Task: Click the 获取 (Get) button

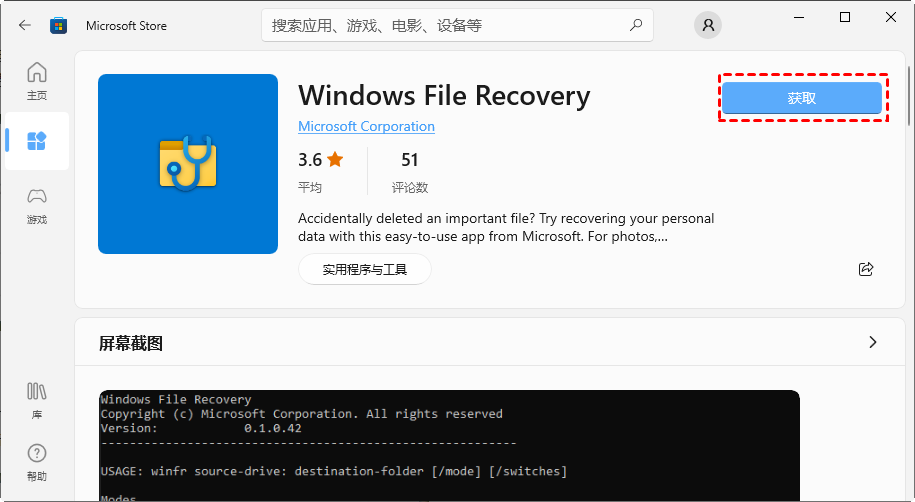Action: click(x=802, y=98)
